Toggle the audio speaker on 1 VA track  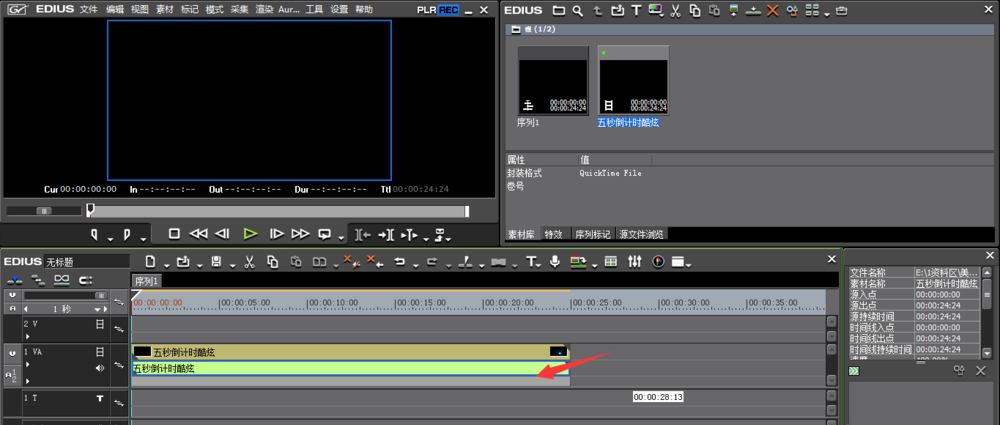tap(100, 368)
